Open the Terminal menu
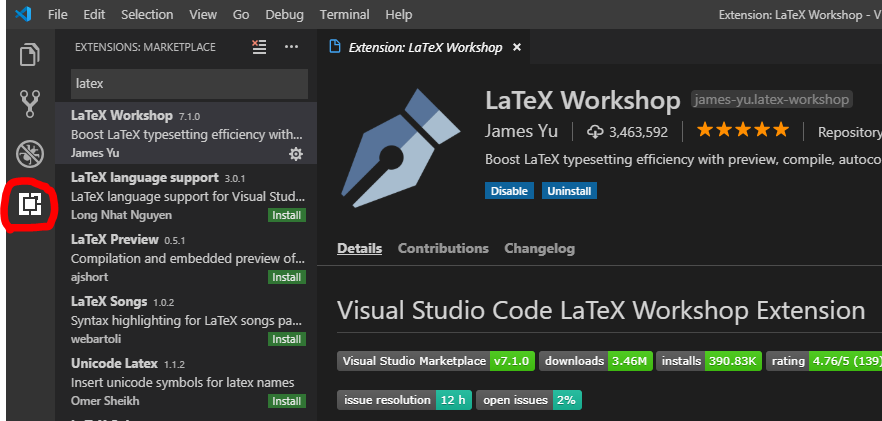Screen dimensions: 882x421 coord(343,15)
